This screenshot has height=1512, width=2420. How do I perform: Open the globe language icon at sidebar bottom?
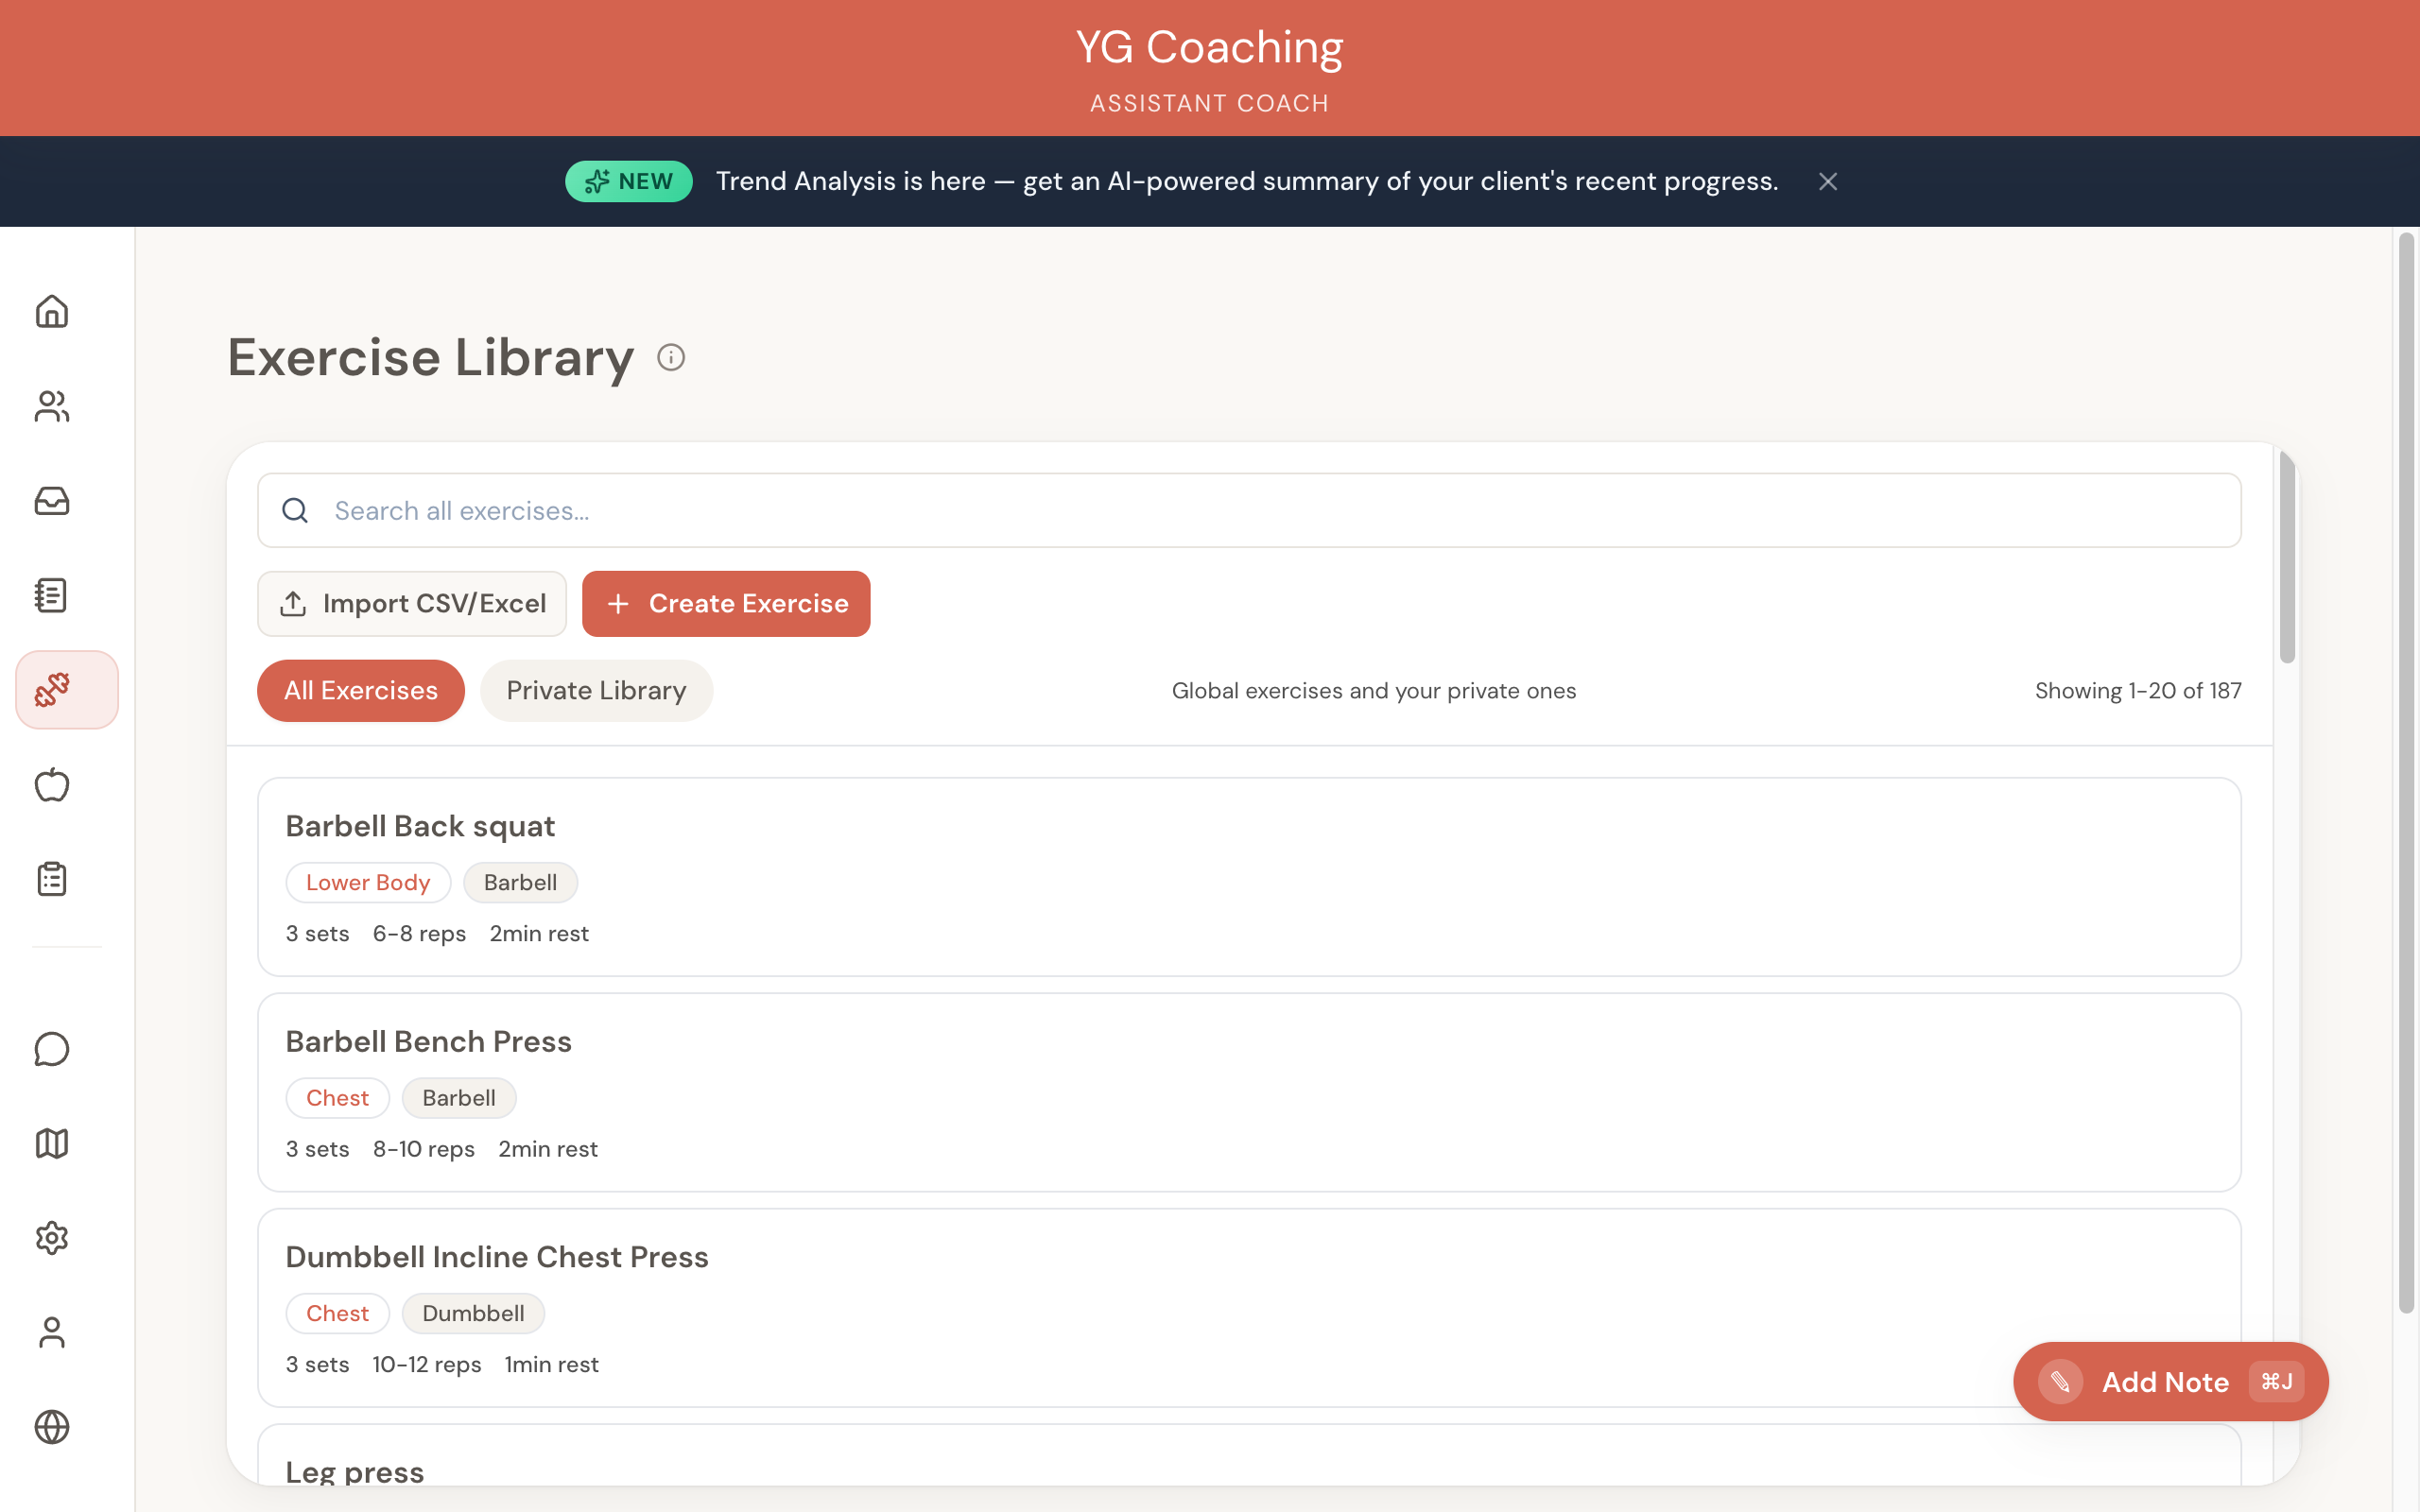51,1427
